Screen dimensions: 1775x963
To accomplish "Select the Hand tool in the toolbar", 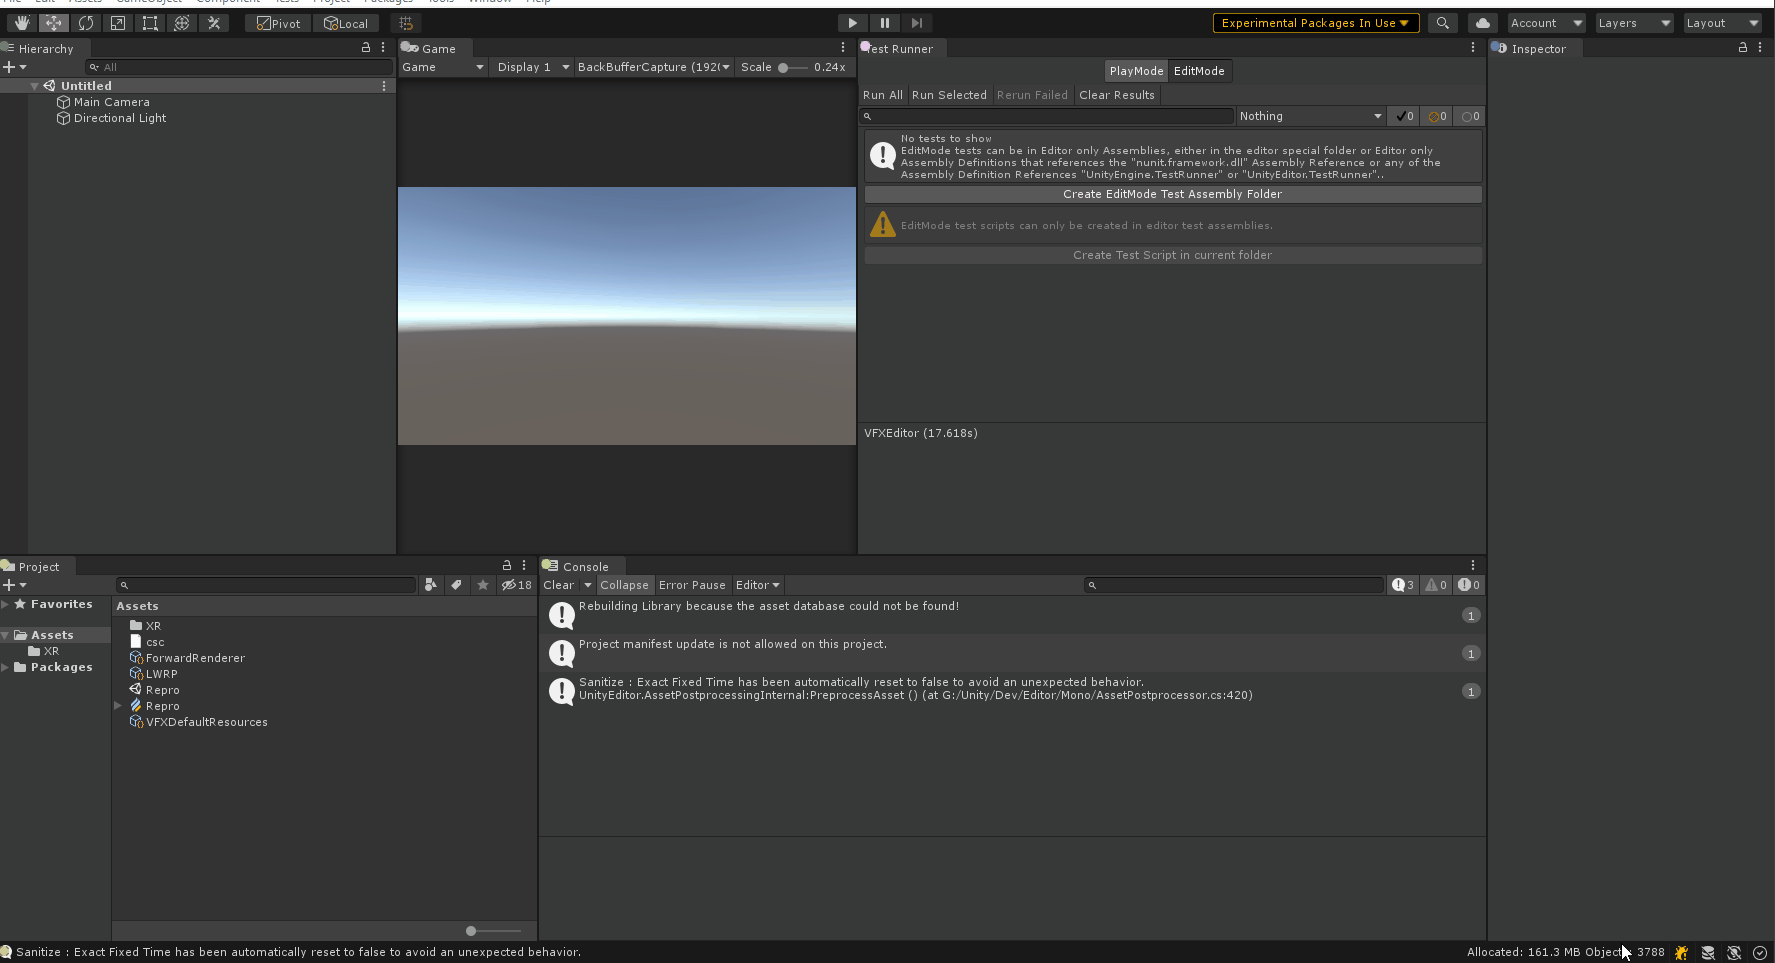I will [21, 23].
